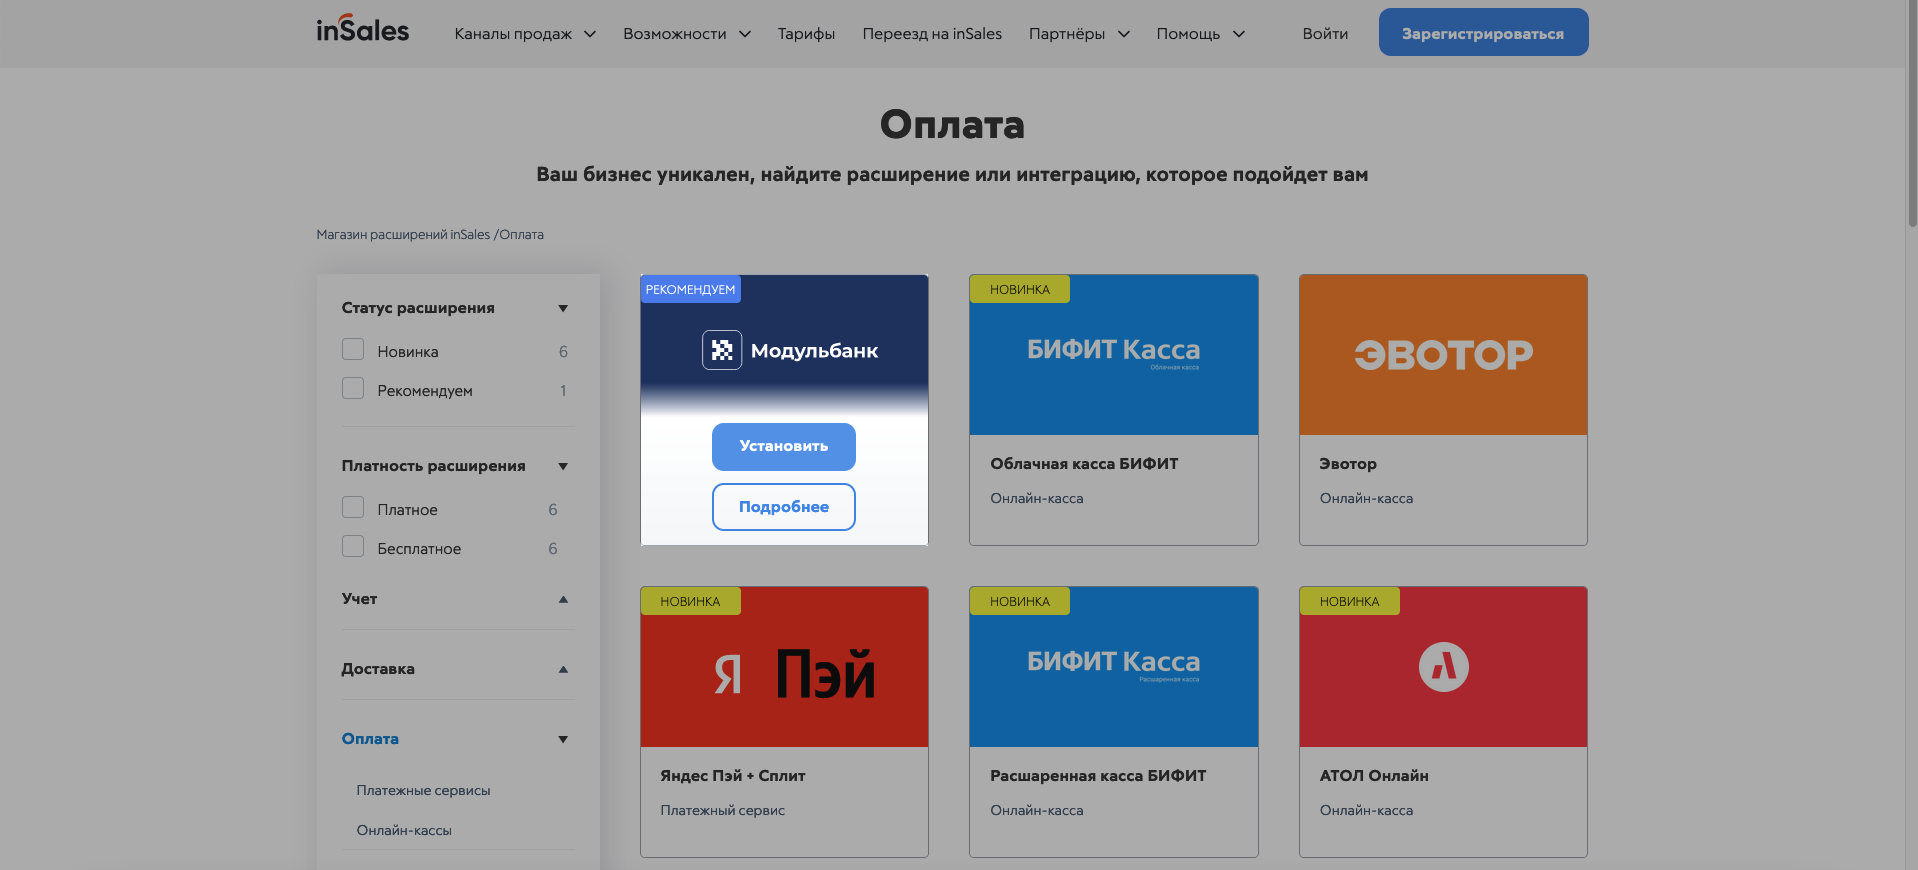Screen dimensions: 1918x870
Task: Click the НОВИНКА badge on Яндекс Пэй
Action: (x=690, y=601)
